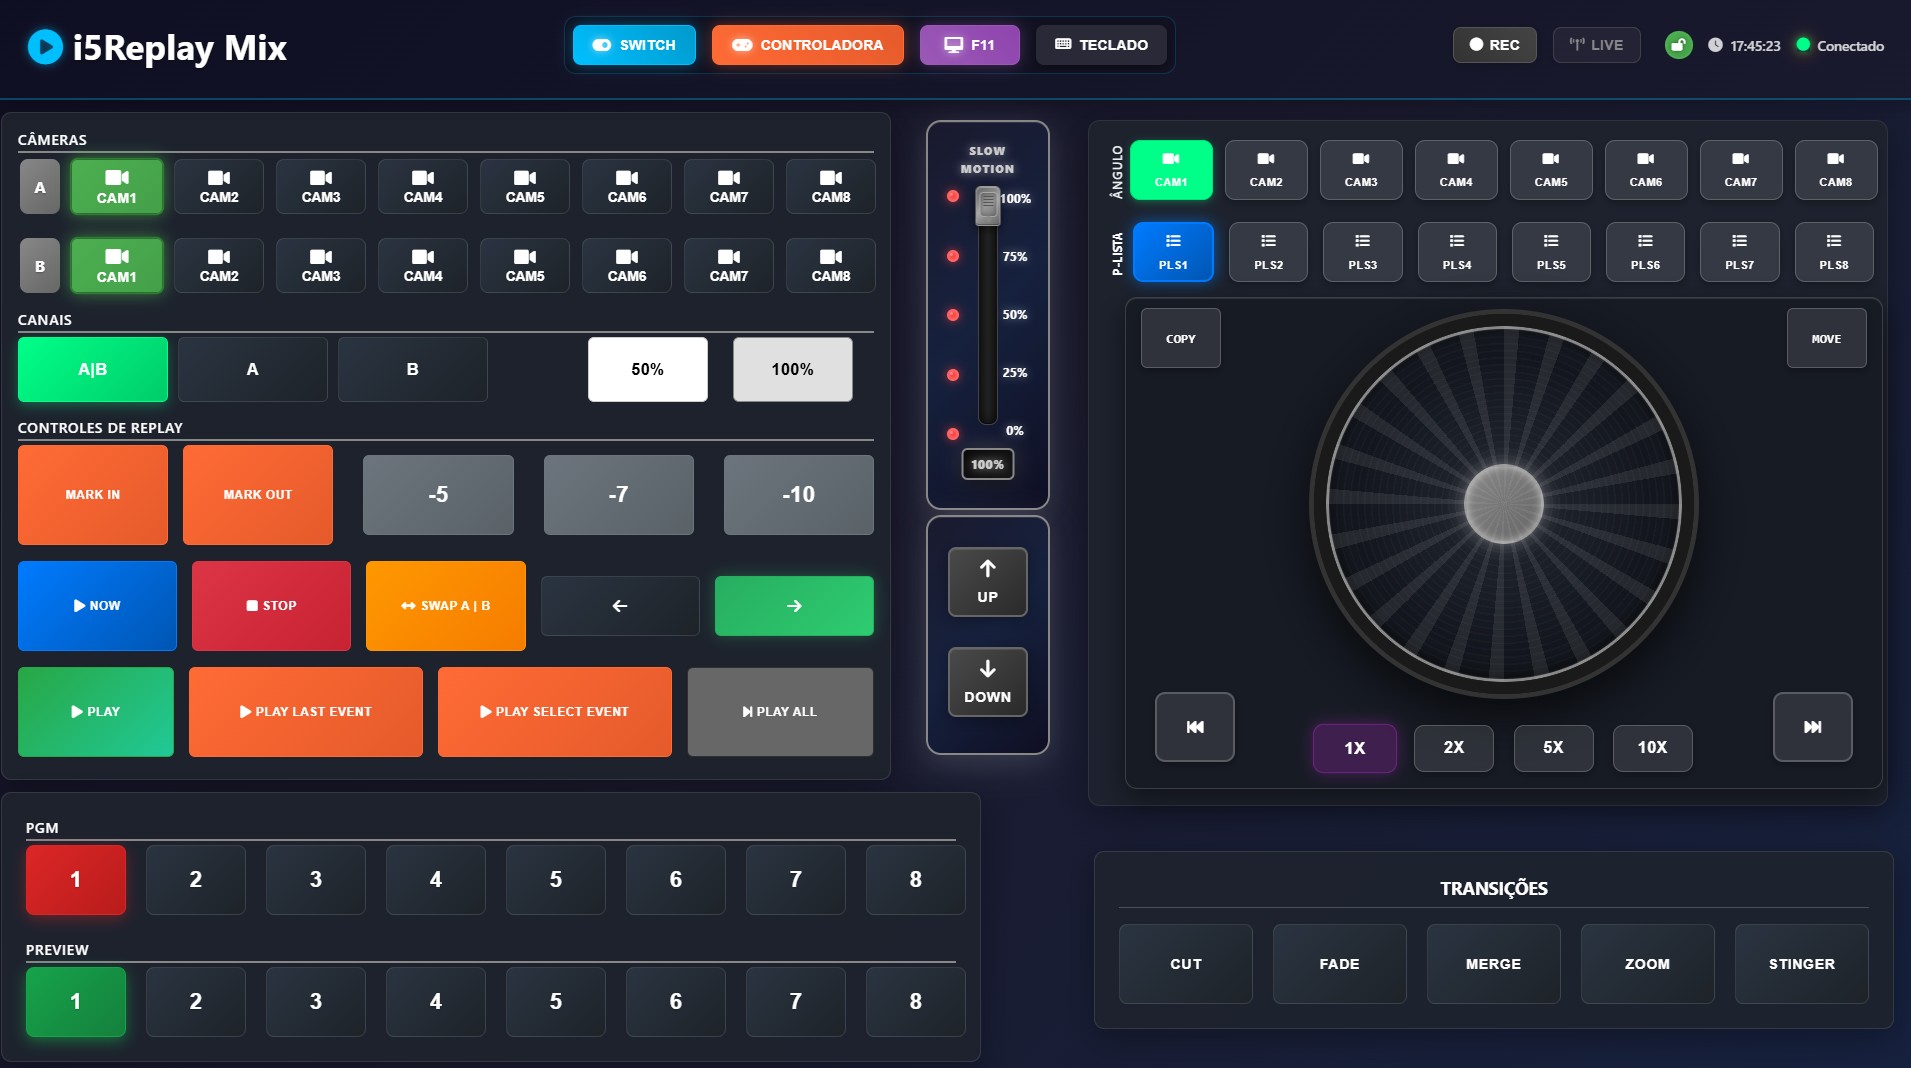Toggle the REC recording button
This screenshot has width=1911, height=1068.
click(x=1494, y=45)
